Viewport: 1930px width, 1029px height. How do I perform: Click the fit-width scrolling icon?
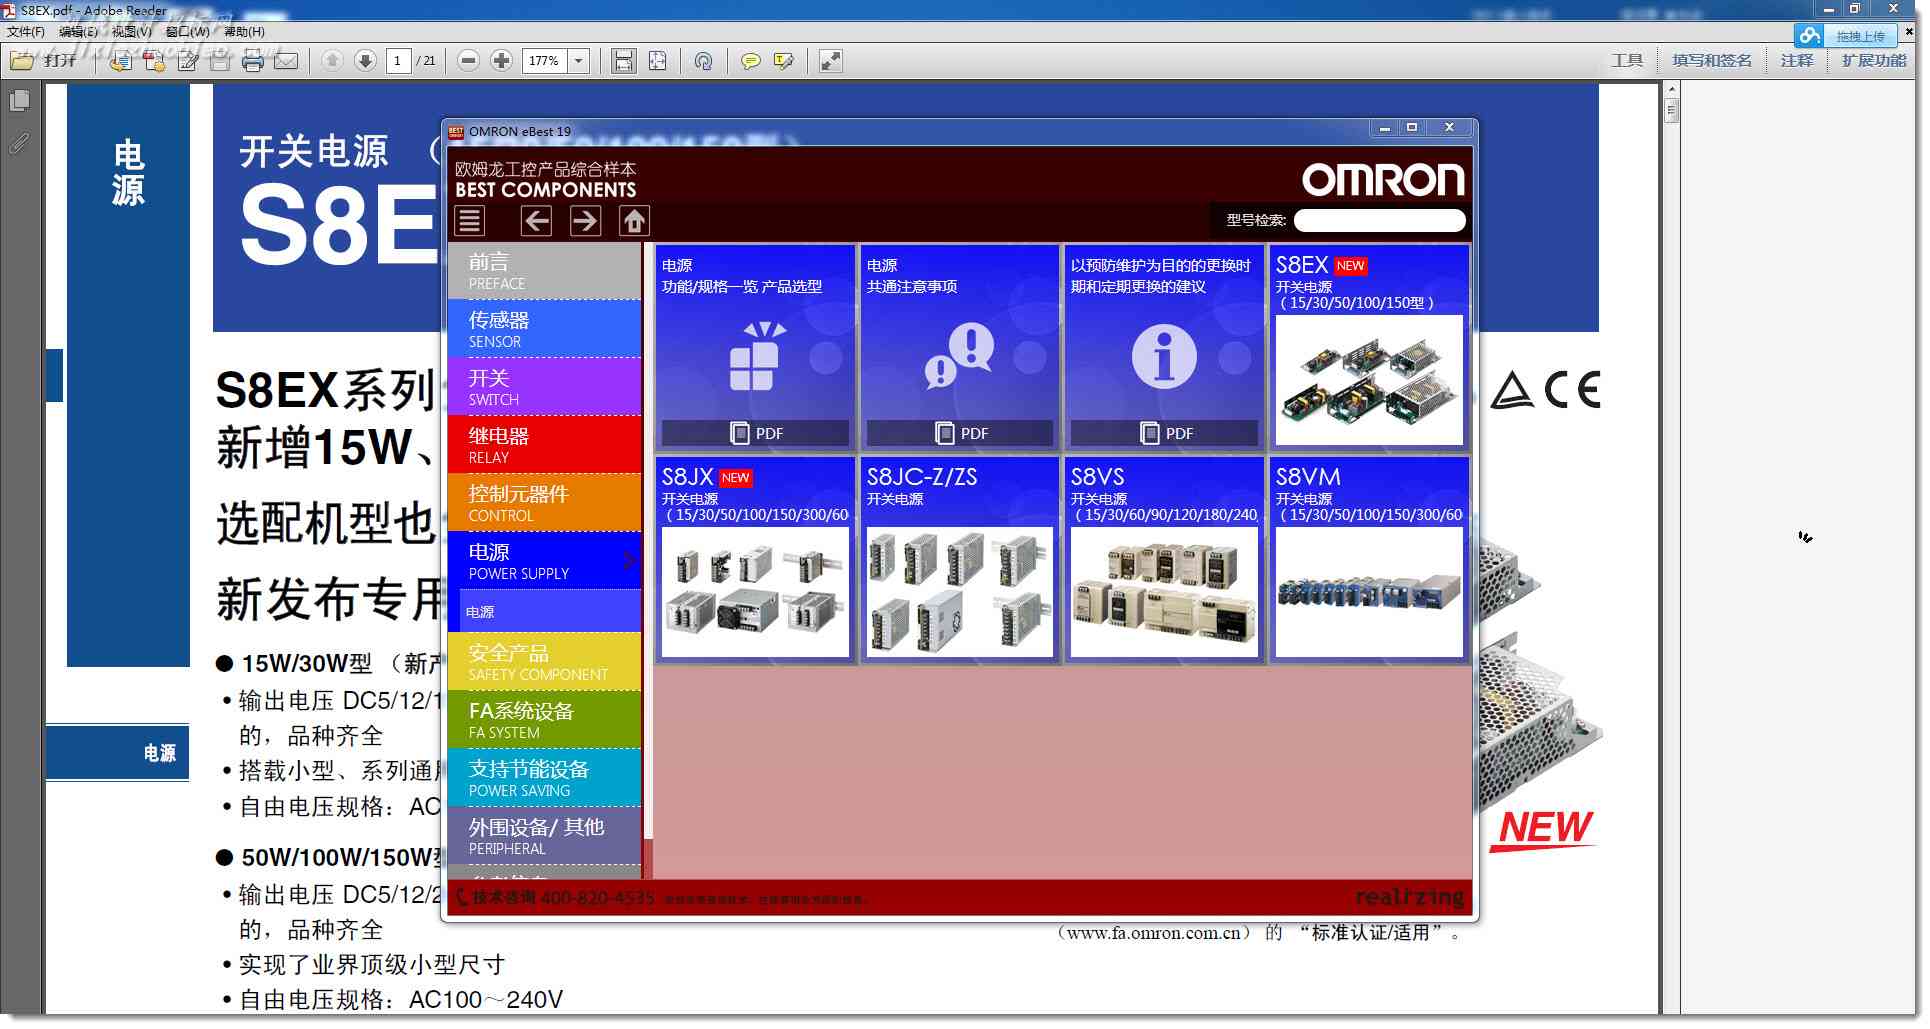(624, 61)
